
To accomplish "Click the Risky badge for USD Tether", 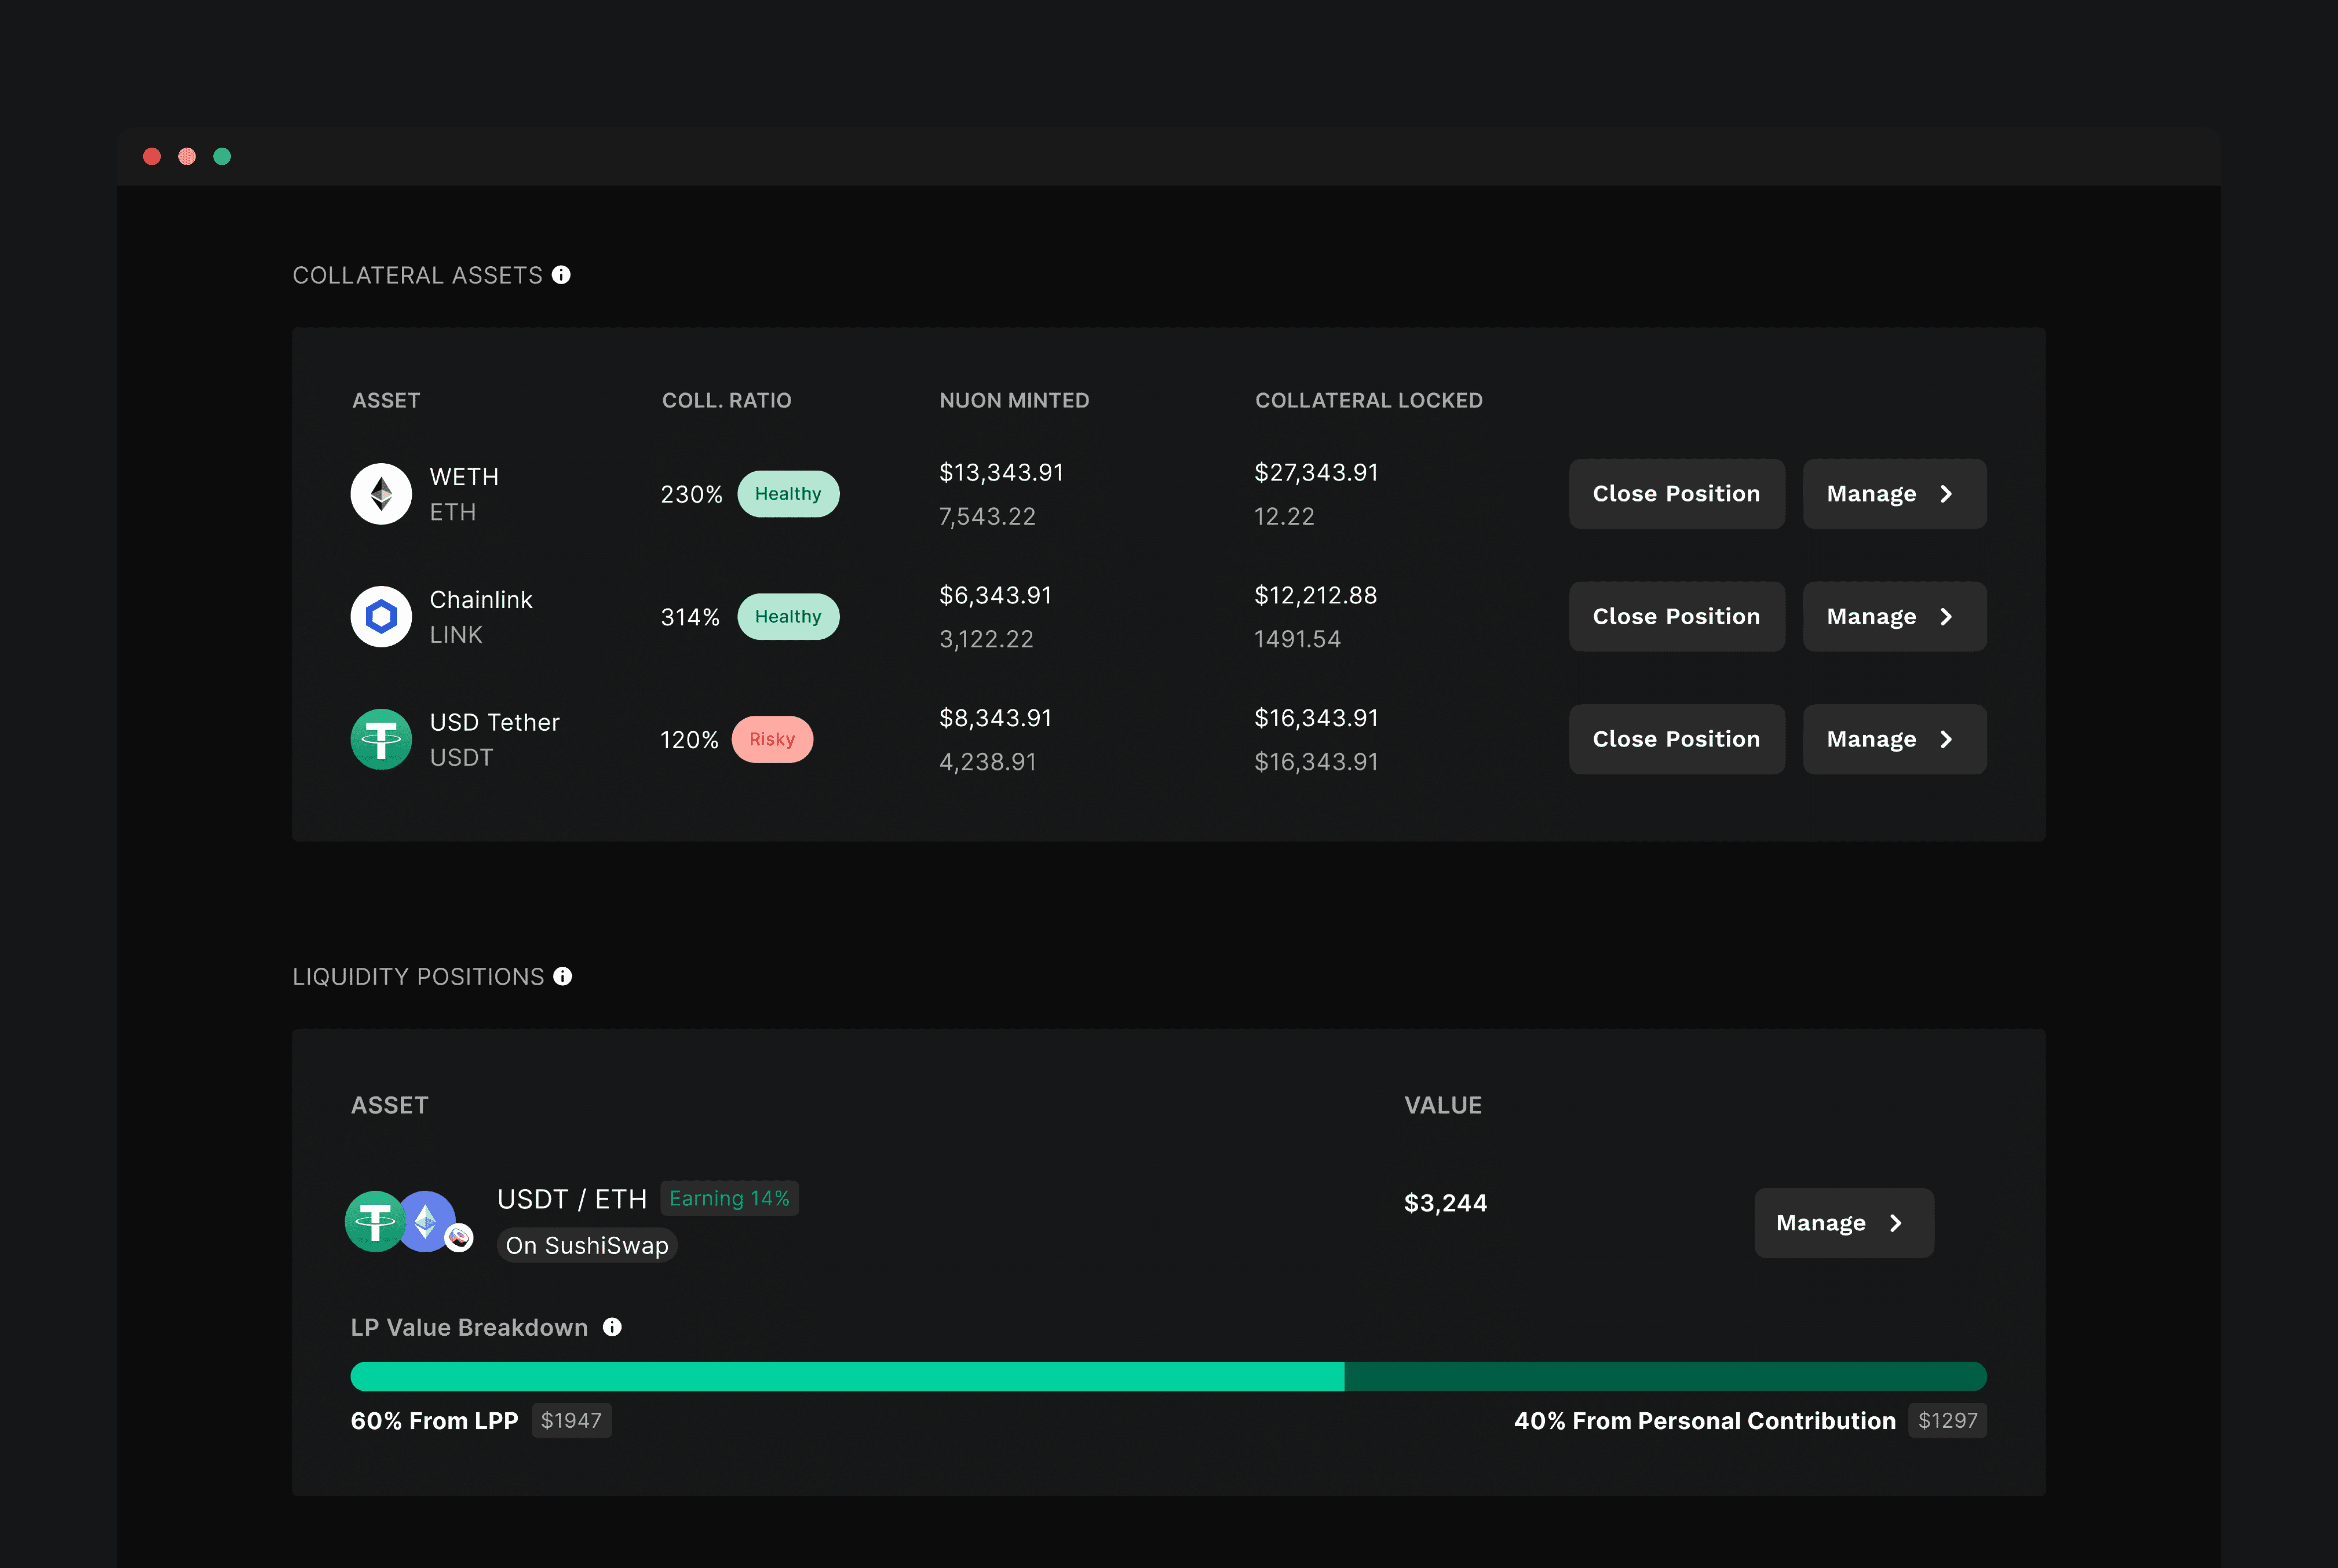I will (772, 739).
